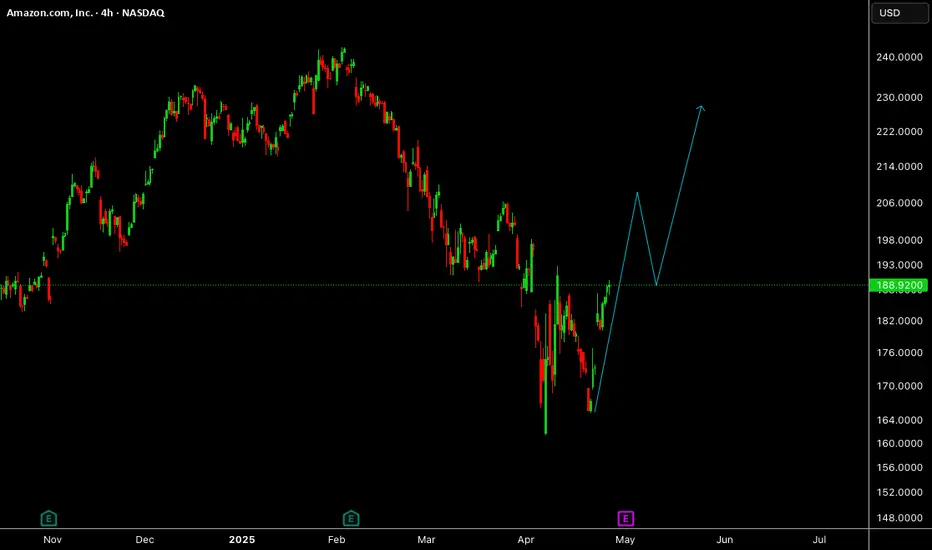This screenshot has width=932, height=550.
Task: Click the 164.0000 price axis label
Action: click(899, 420)
